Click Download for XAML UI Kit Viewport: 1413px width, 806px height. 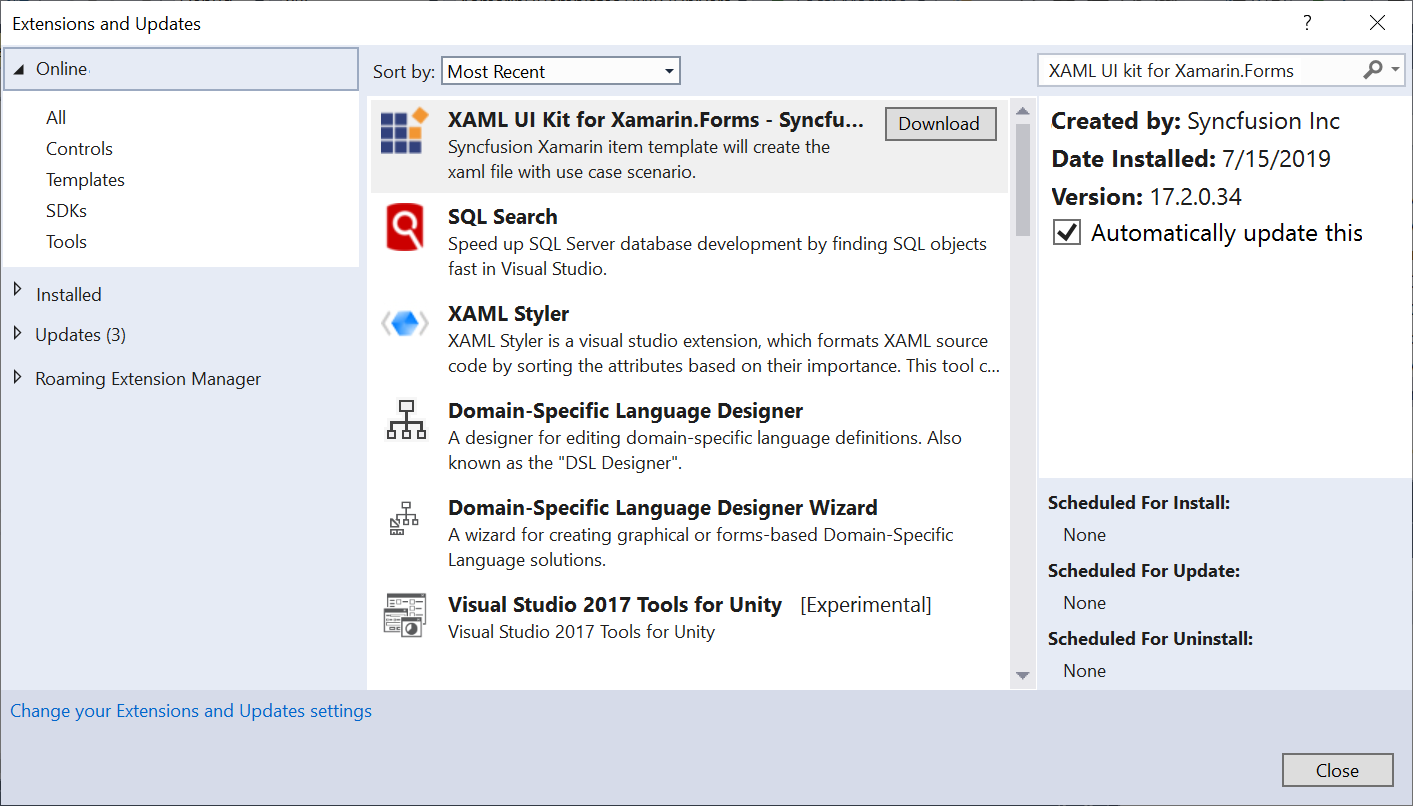[x=940, y=124]
